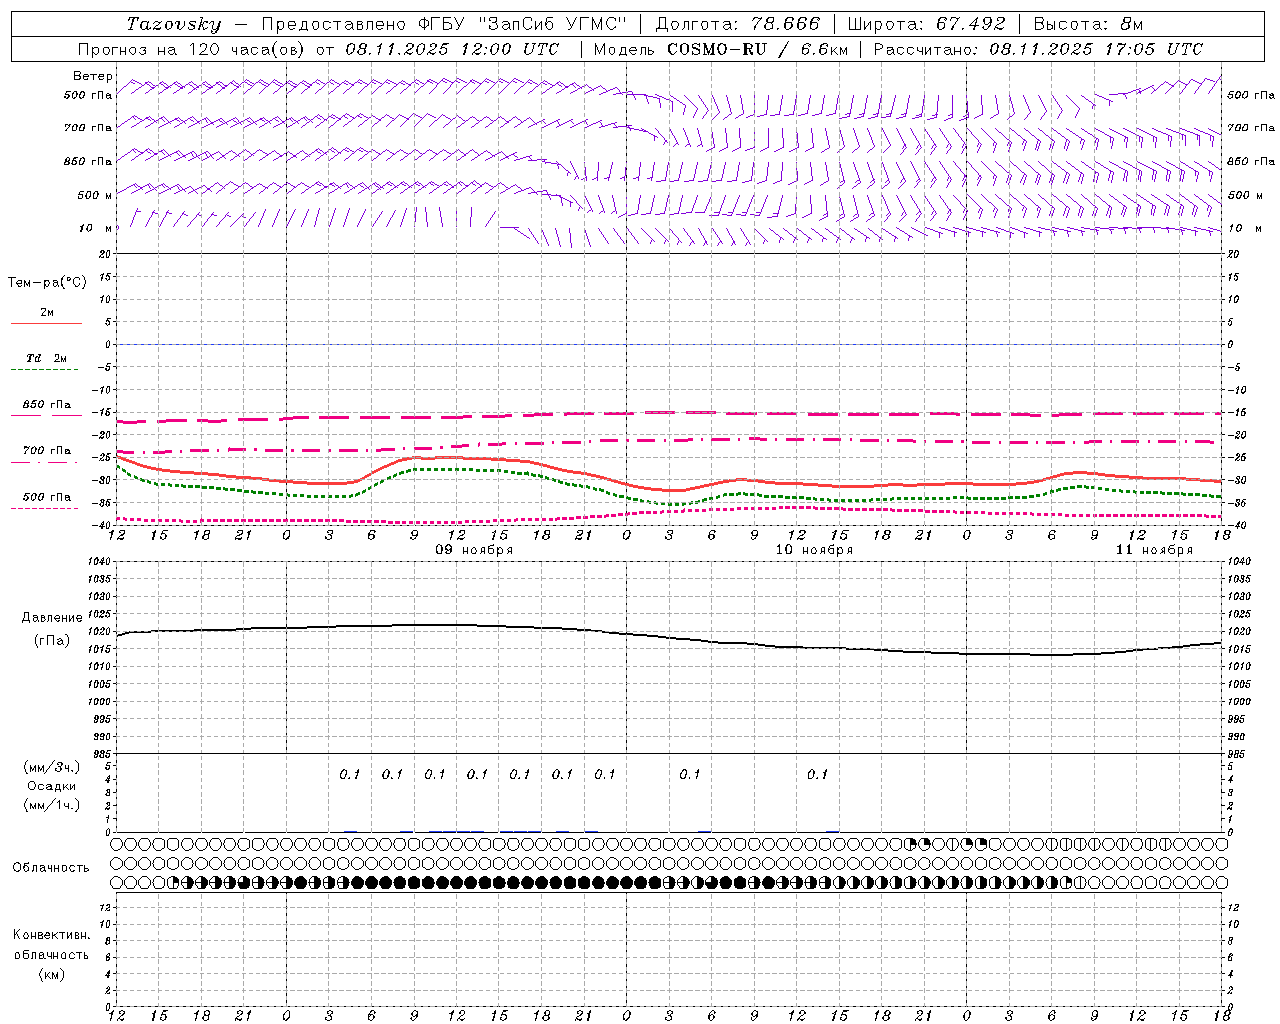Click the Конвективн. convective cloud label

point(51,935)
